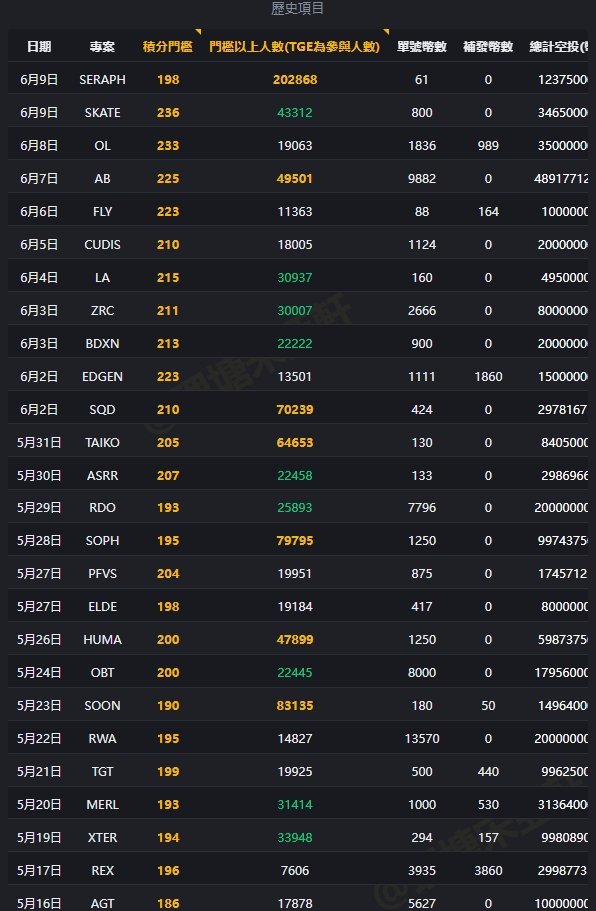Click the 門檻以上人數 column header
This screenshot has width=596, height=911.
point(295,46)
